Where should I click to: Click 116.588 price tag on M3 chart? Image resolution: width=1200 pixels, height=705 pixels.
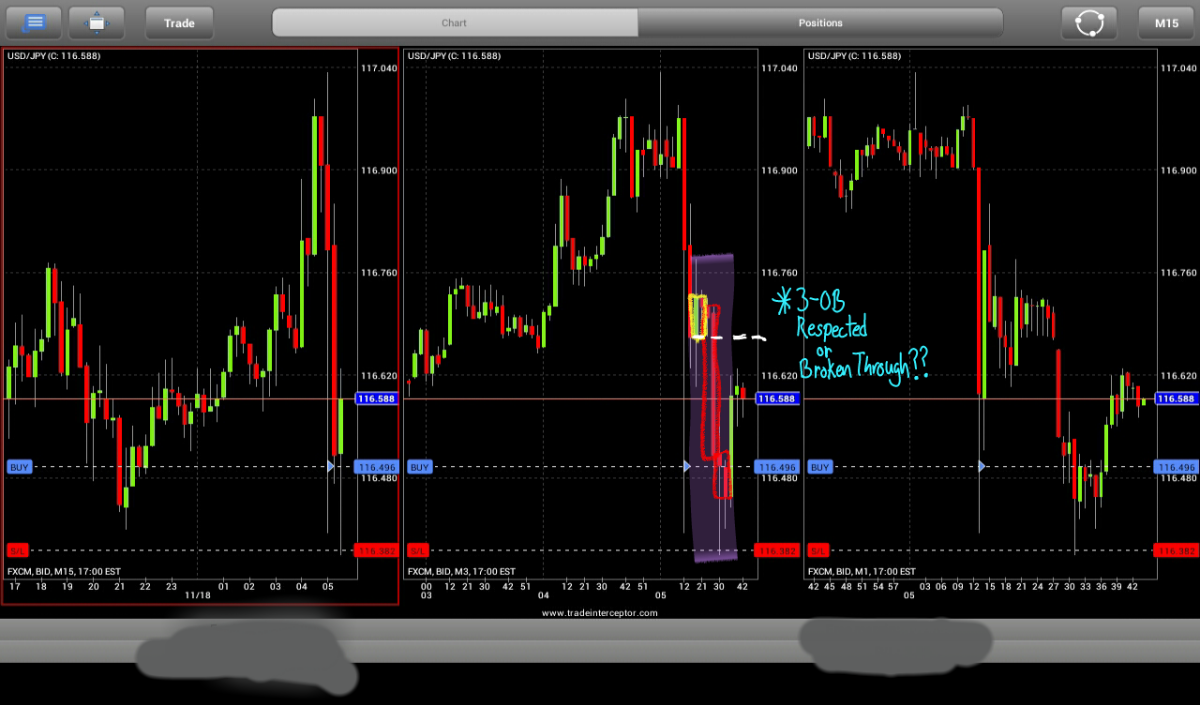(x=777, y=398)
